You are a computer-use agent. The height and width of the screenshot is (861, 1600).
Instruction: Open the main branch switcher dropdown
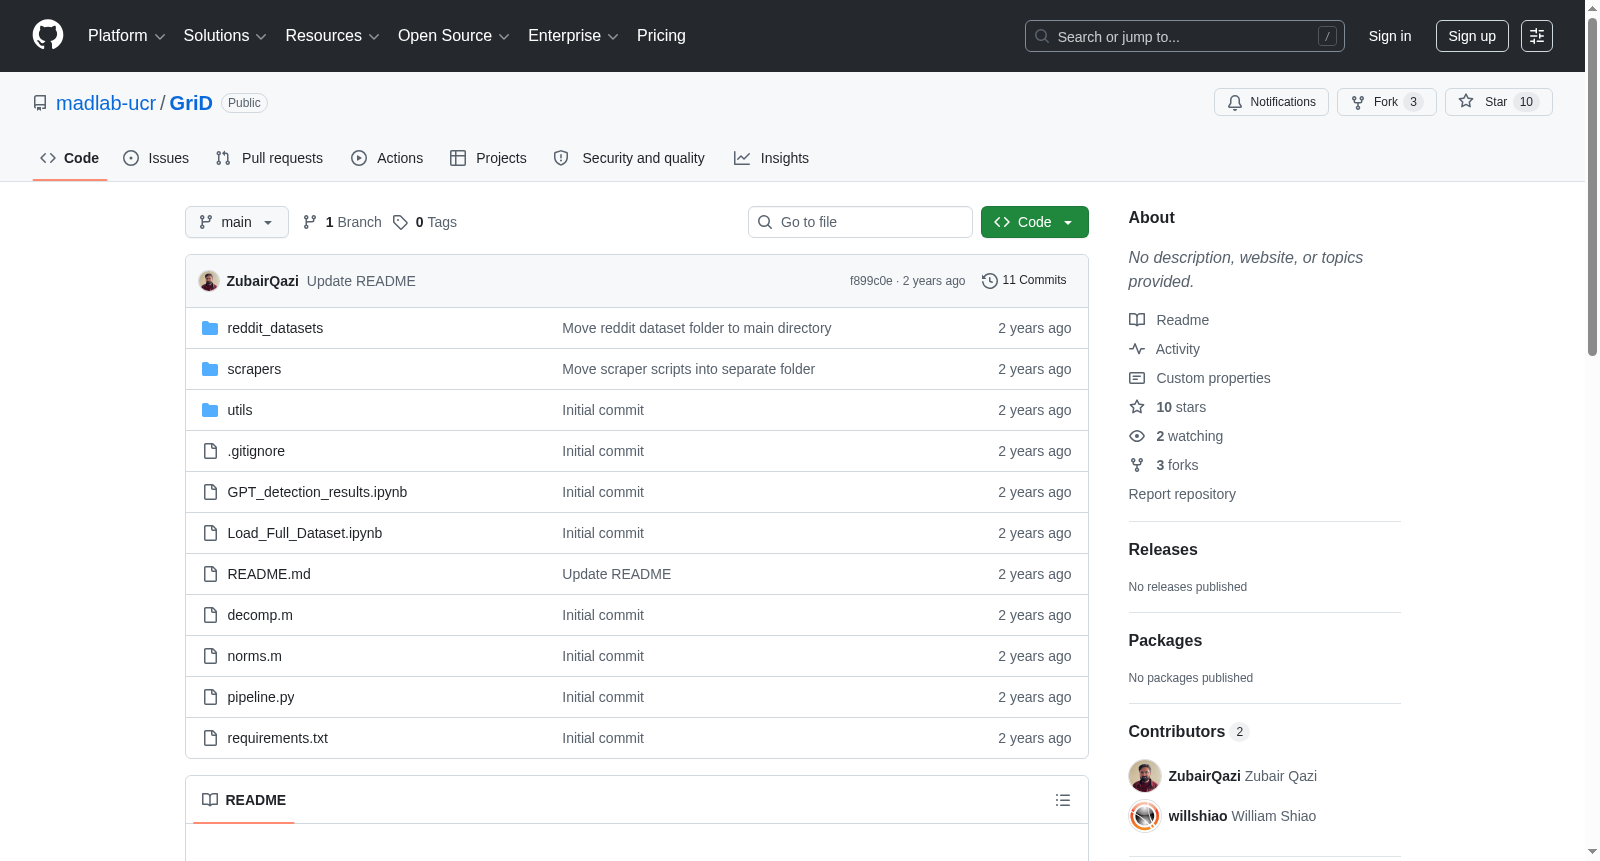[x=237, y=222]
